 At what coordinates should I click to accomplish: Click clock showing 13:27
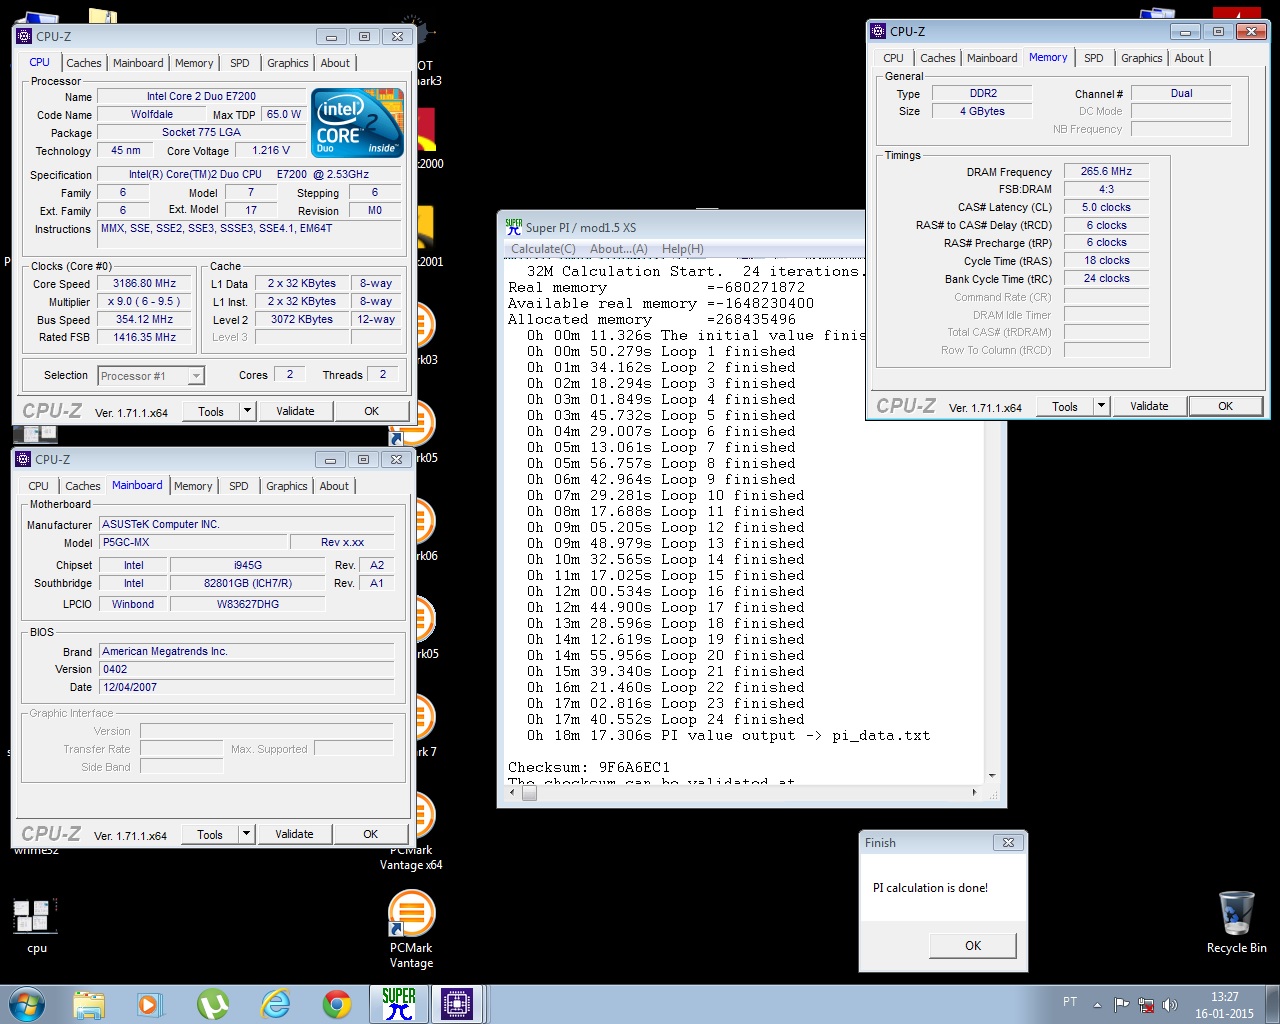click(x=1224, y=997)
